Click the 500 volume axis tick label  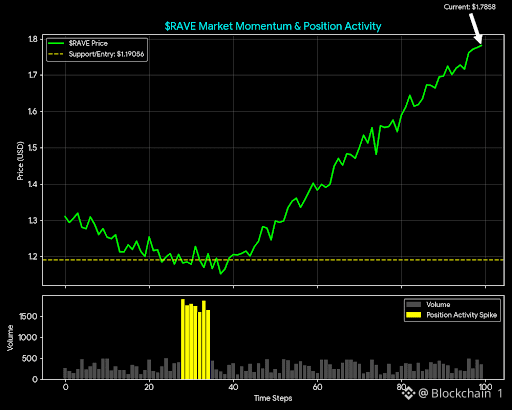click(30, 358)
